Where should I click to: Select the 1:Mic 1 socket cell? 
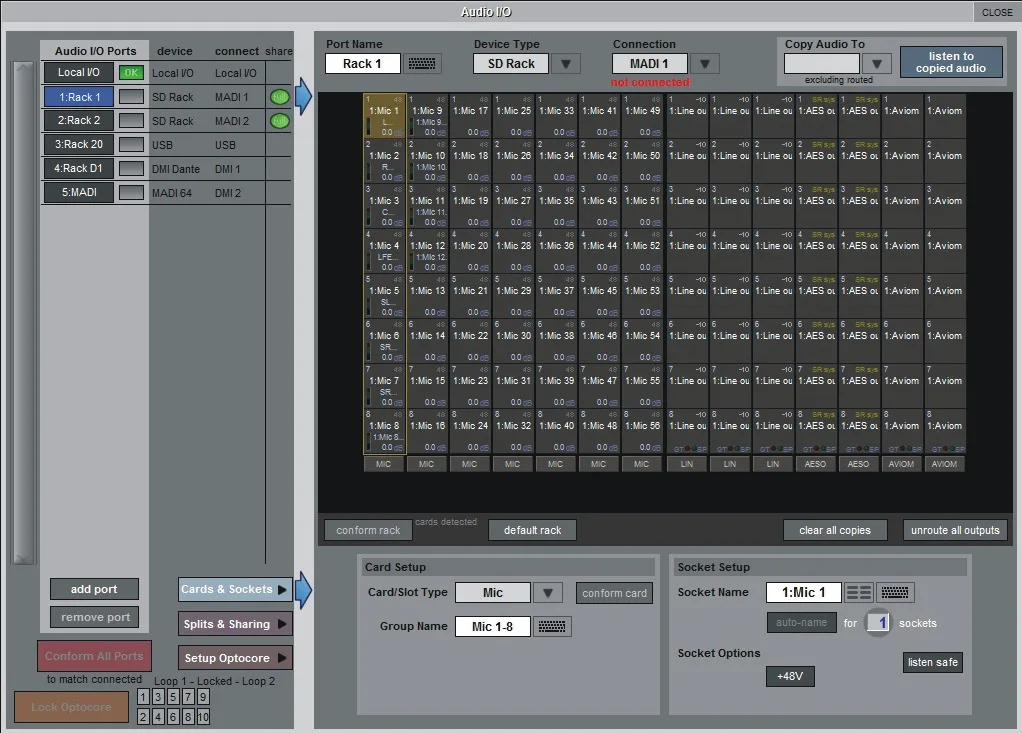coord(385,116)
